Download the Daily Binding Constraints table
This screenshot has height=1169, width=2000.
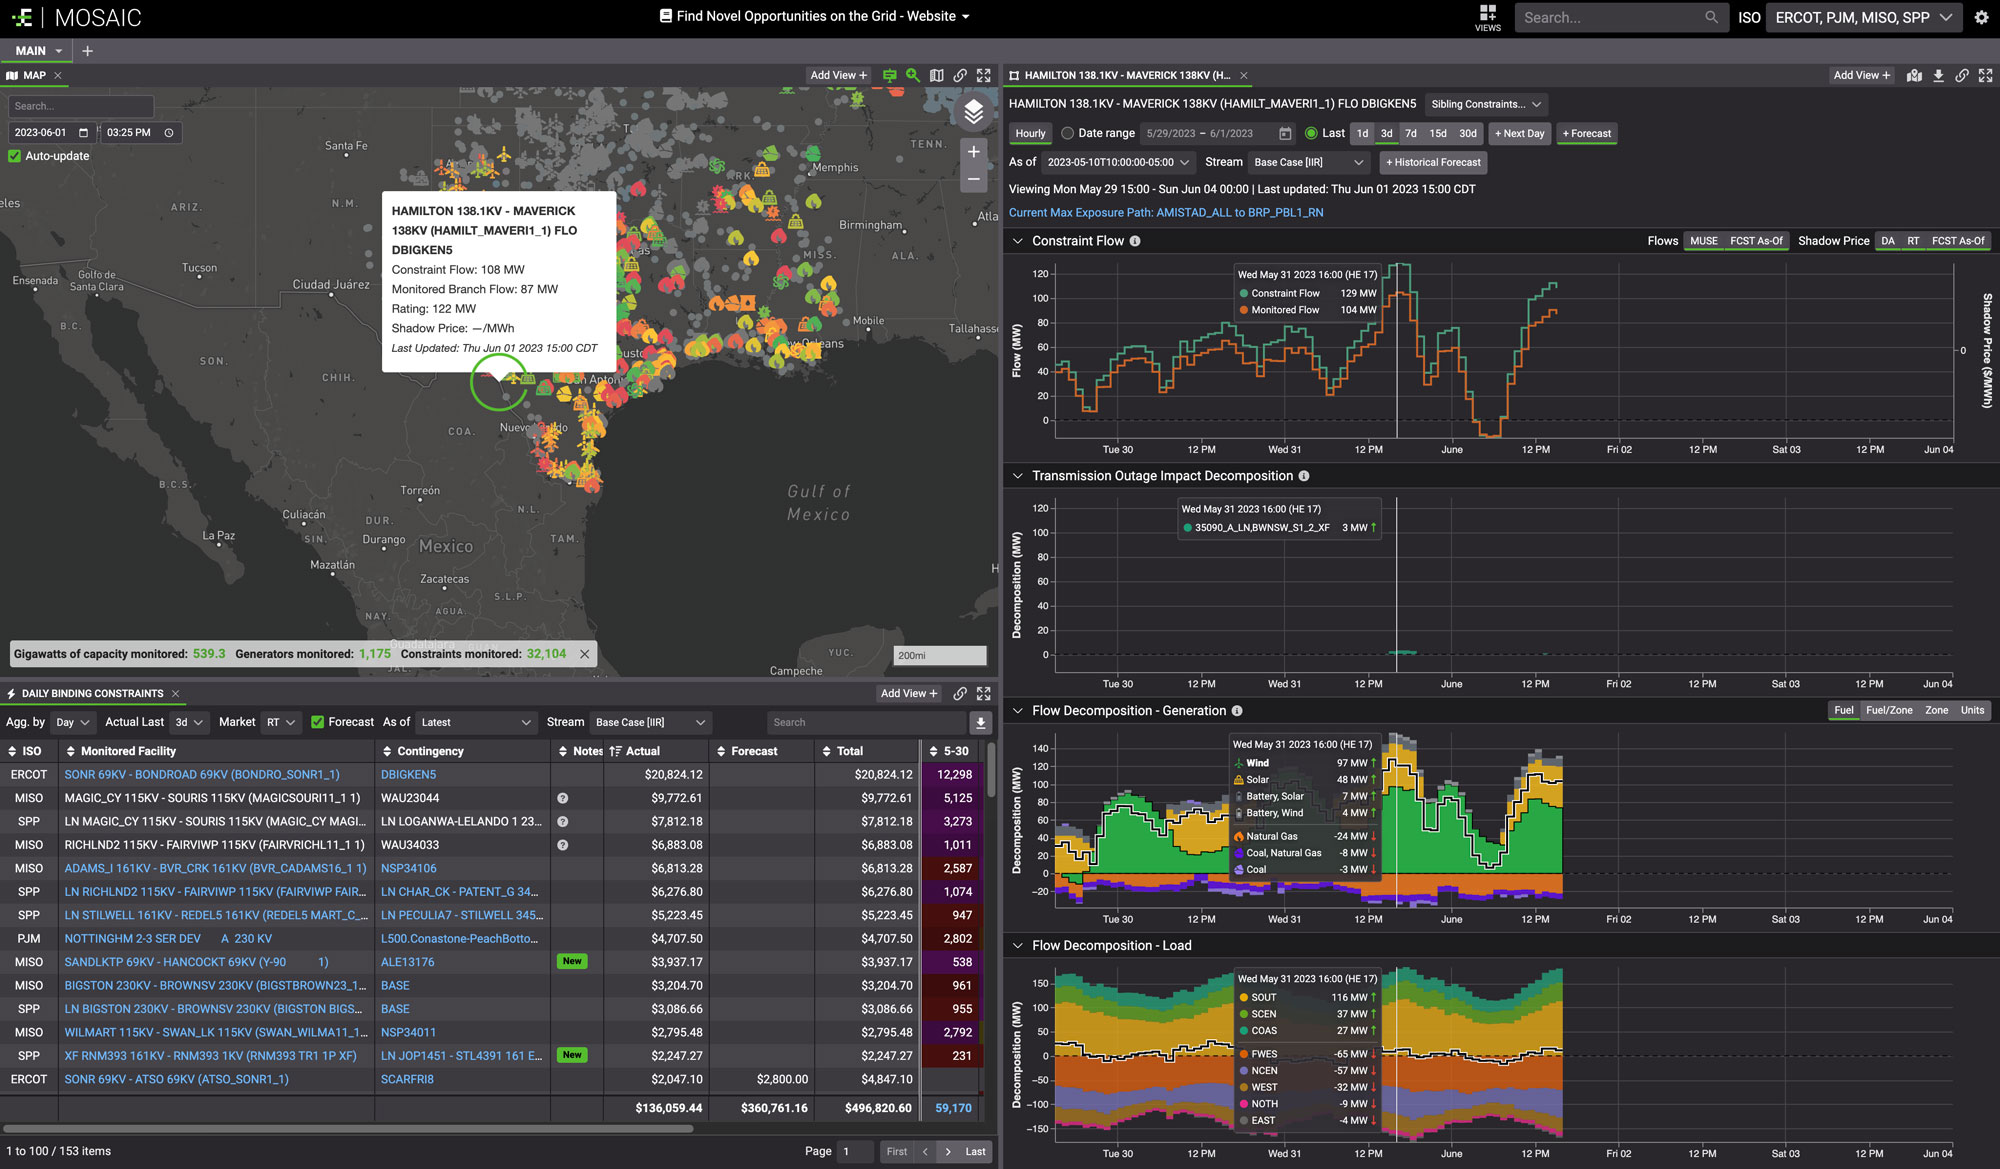[x=980, y=722]
